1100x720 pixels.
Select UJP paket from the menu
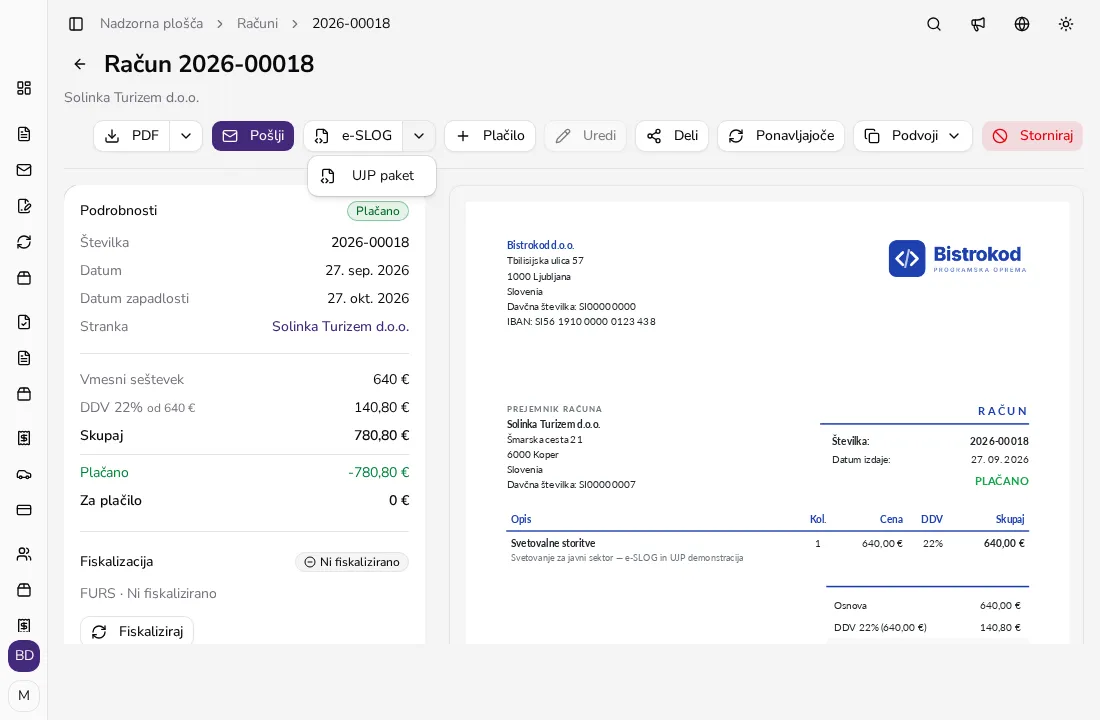tap(372, 175)
